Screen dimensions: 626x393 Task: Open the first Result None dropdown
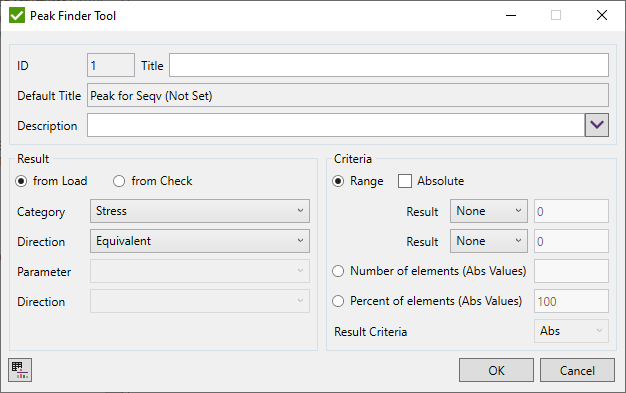coord(489,211)
